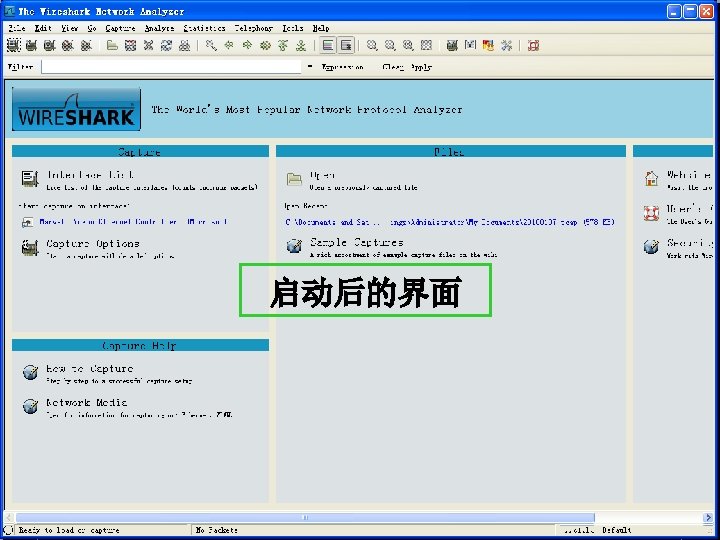Open the filter Expression builder button
720x540 pixels.
click(x=343, y=67)
